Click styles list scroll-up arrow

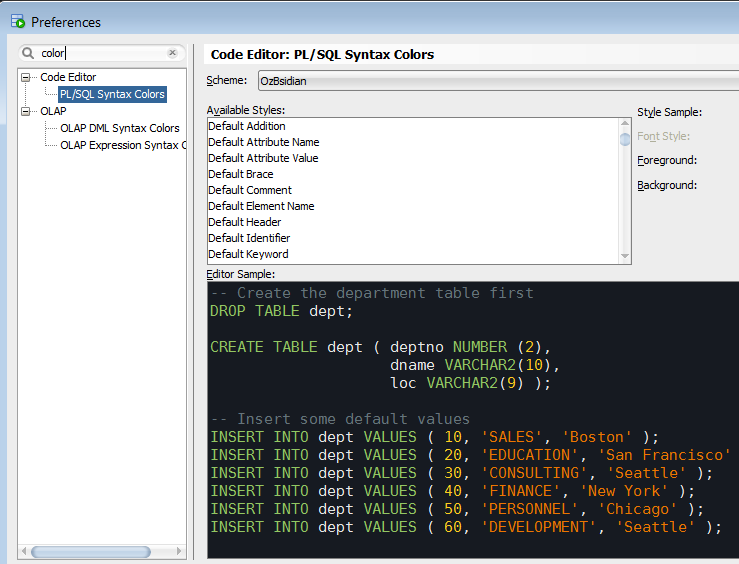tap(625, 123)
